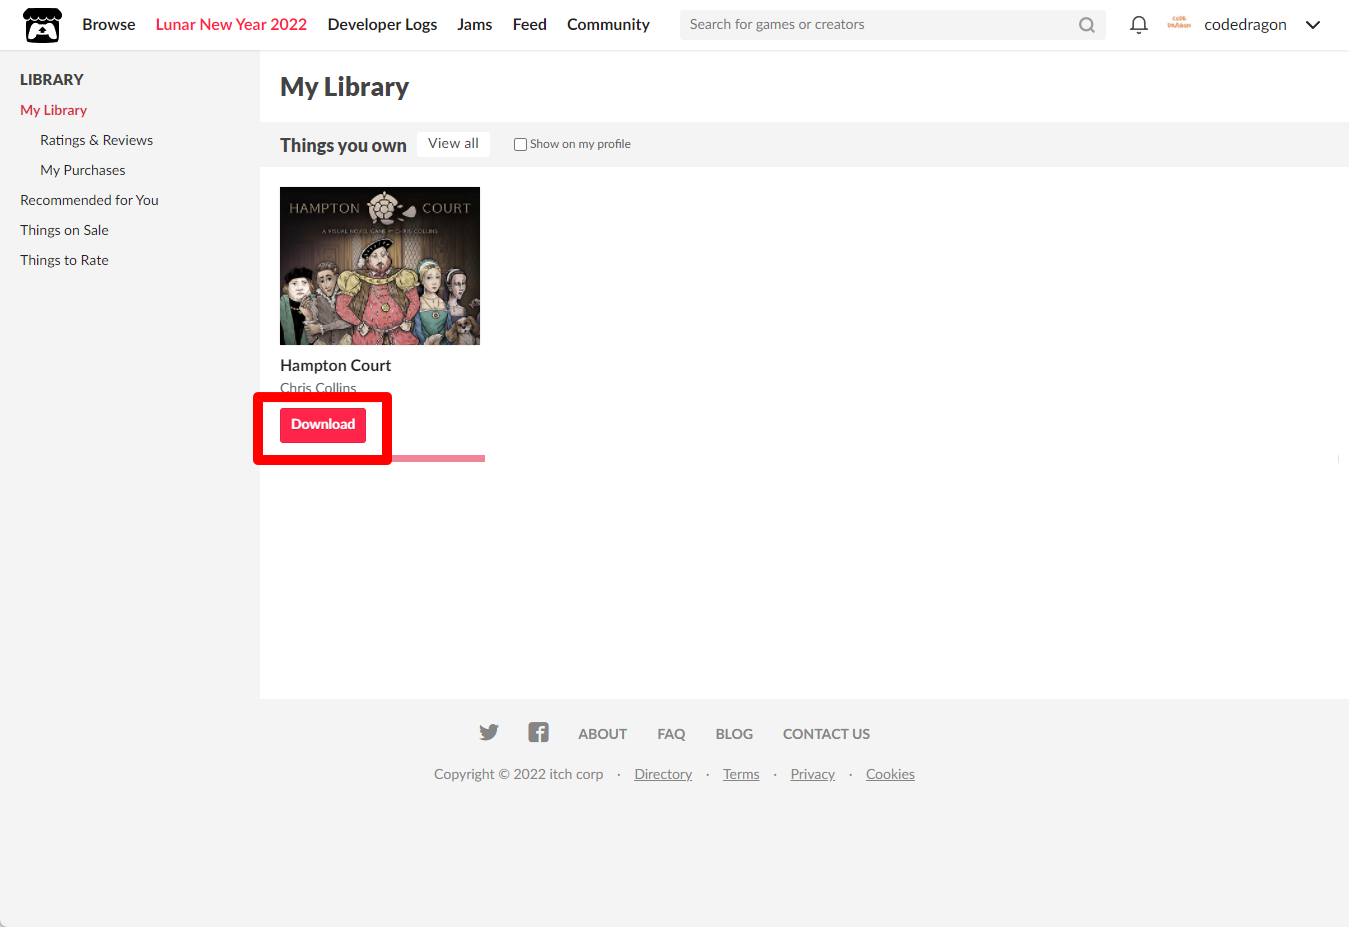
Task: Open the Twitter icon in footer
Action: [x=489, y=732]
